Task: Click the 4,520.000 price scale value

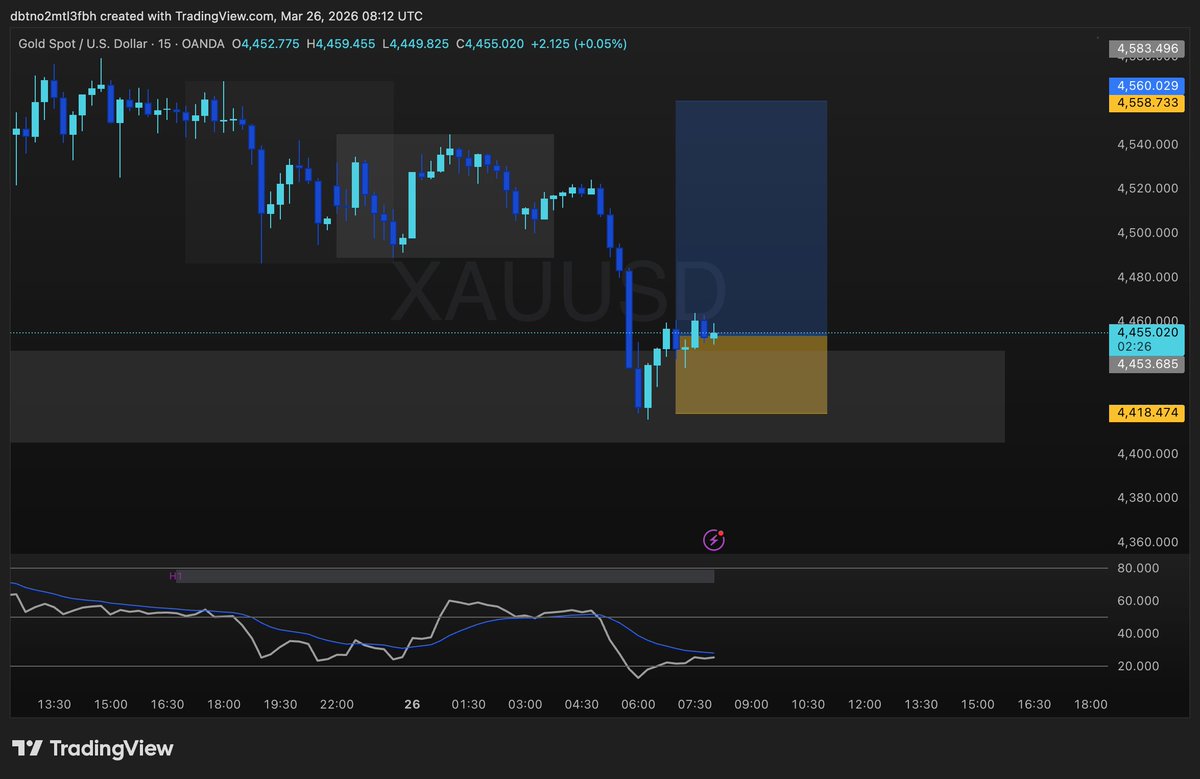Action: tap(1147, 188)
